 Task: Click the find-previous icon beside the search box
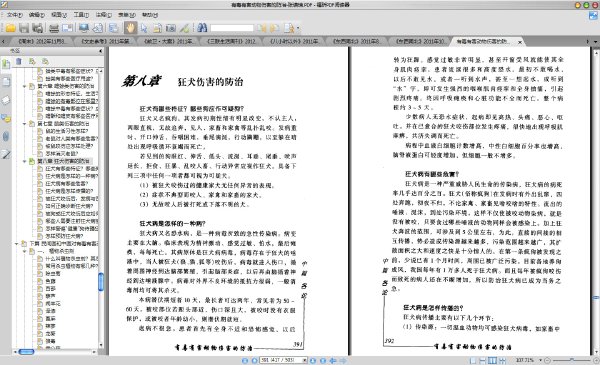click(262, 28)
